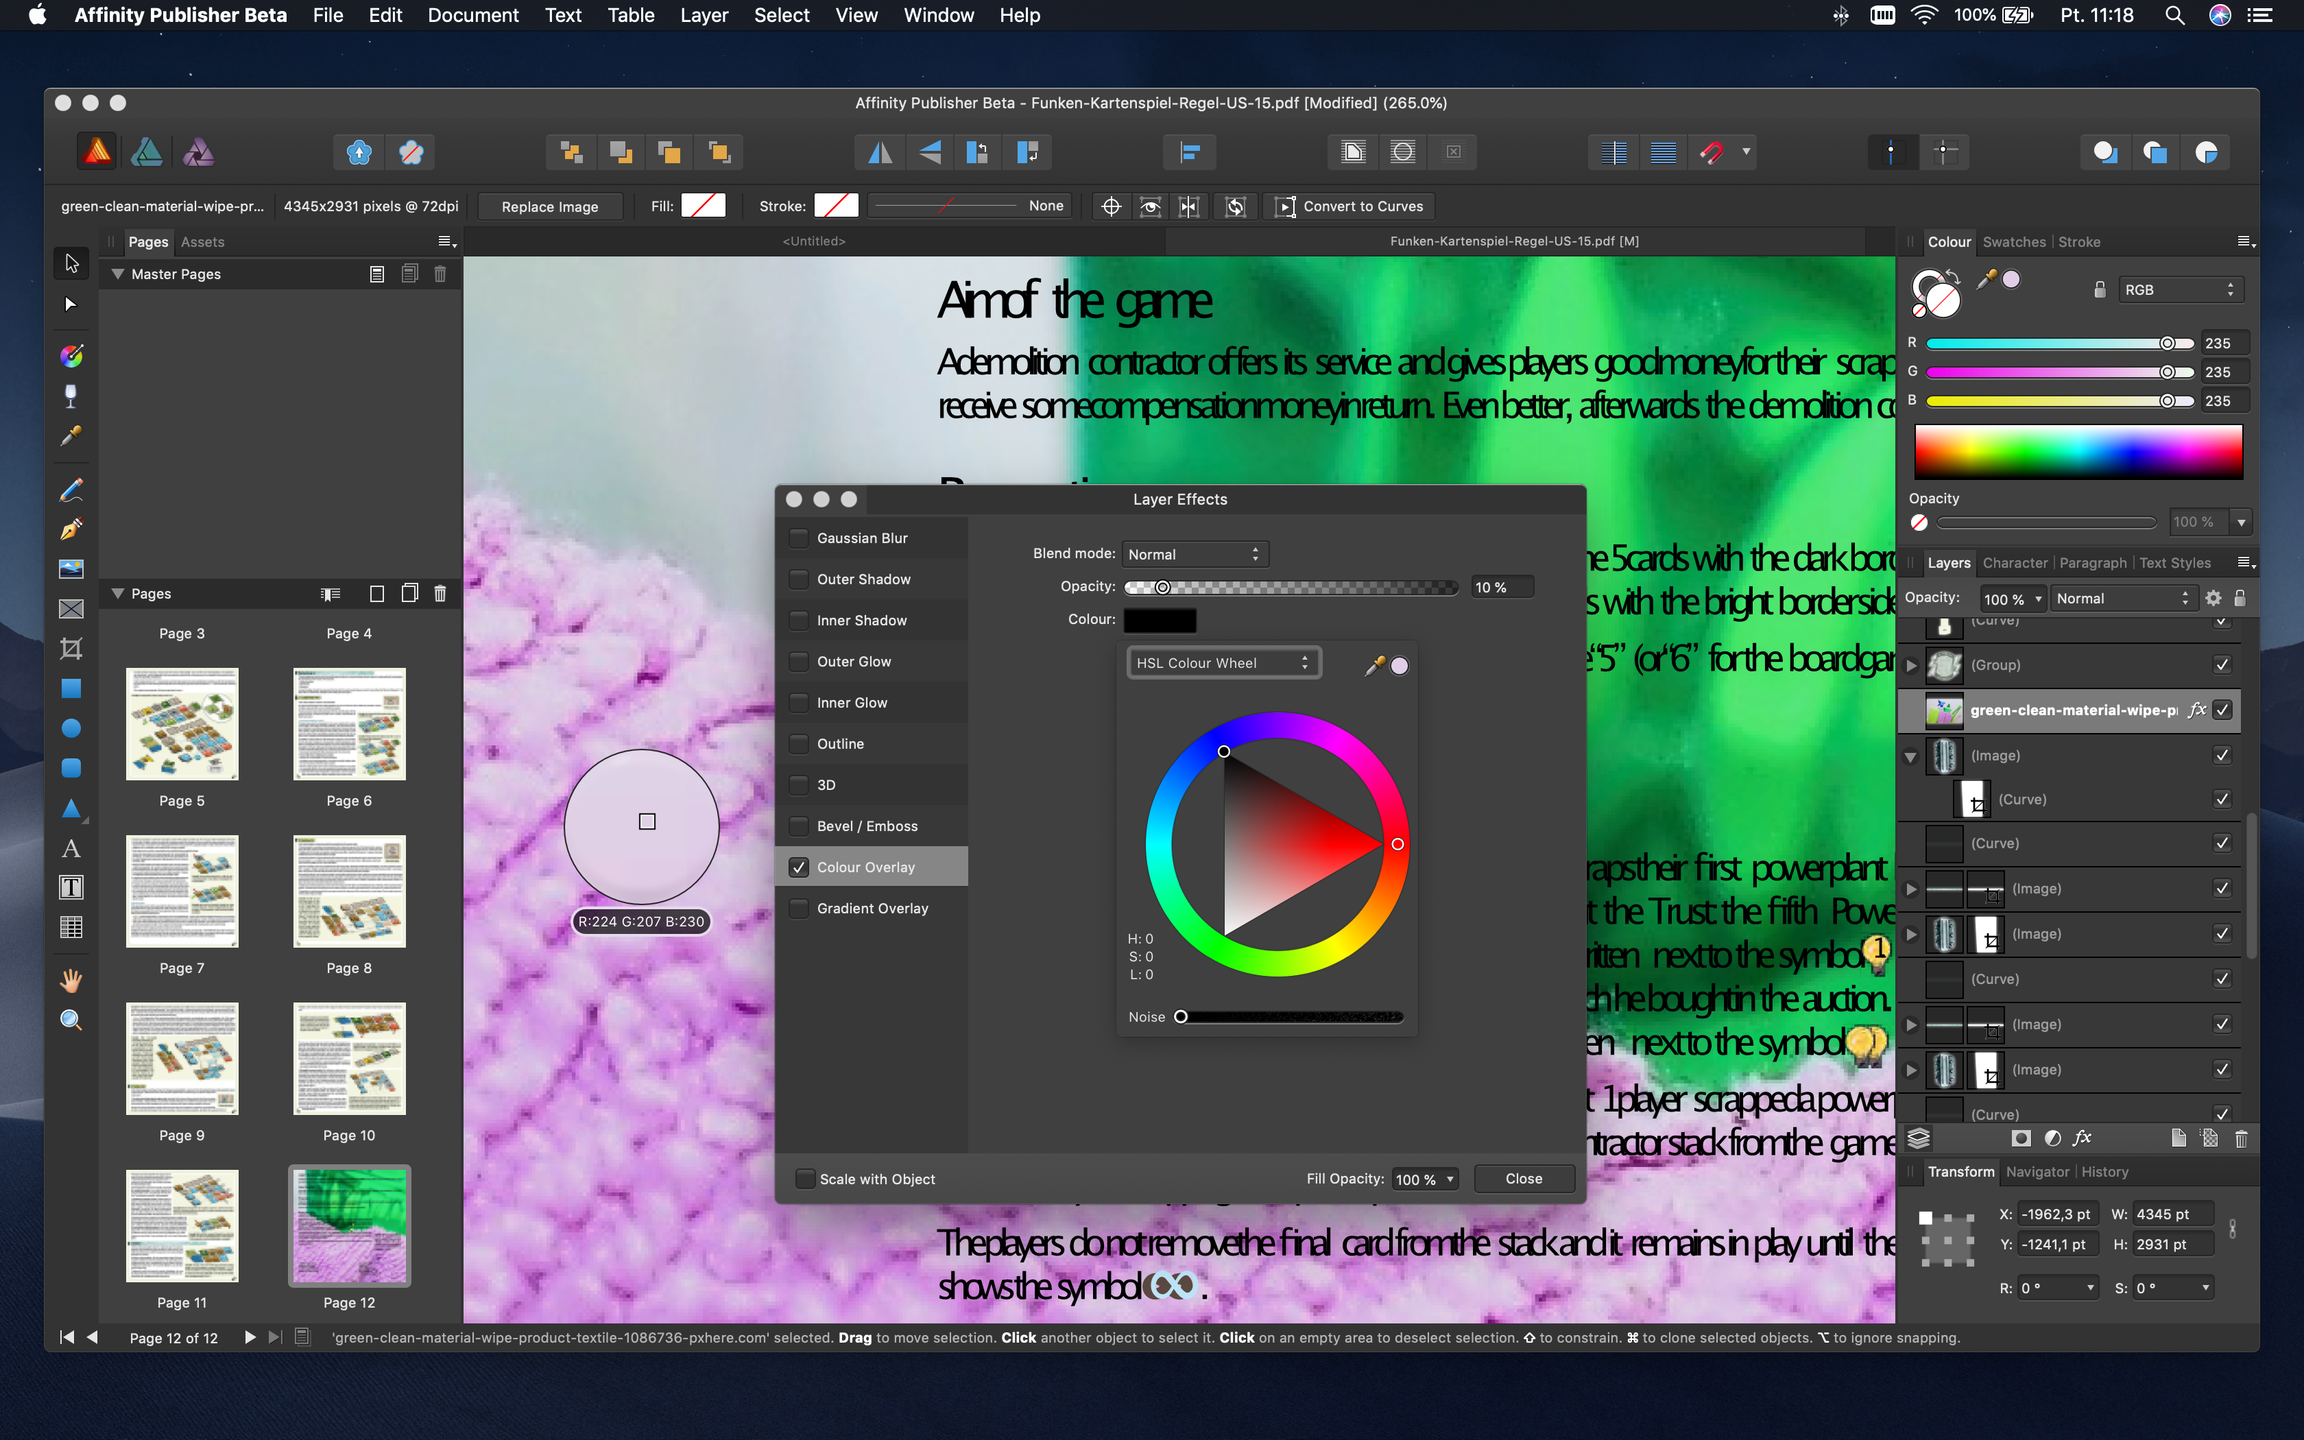This screenshot has height=1440, width=2304.
Task: Click the Red channel slider handle
Action: (x=2166, y=343)
